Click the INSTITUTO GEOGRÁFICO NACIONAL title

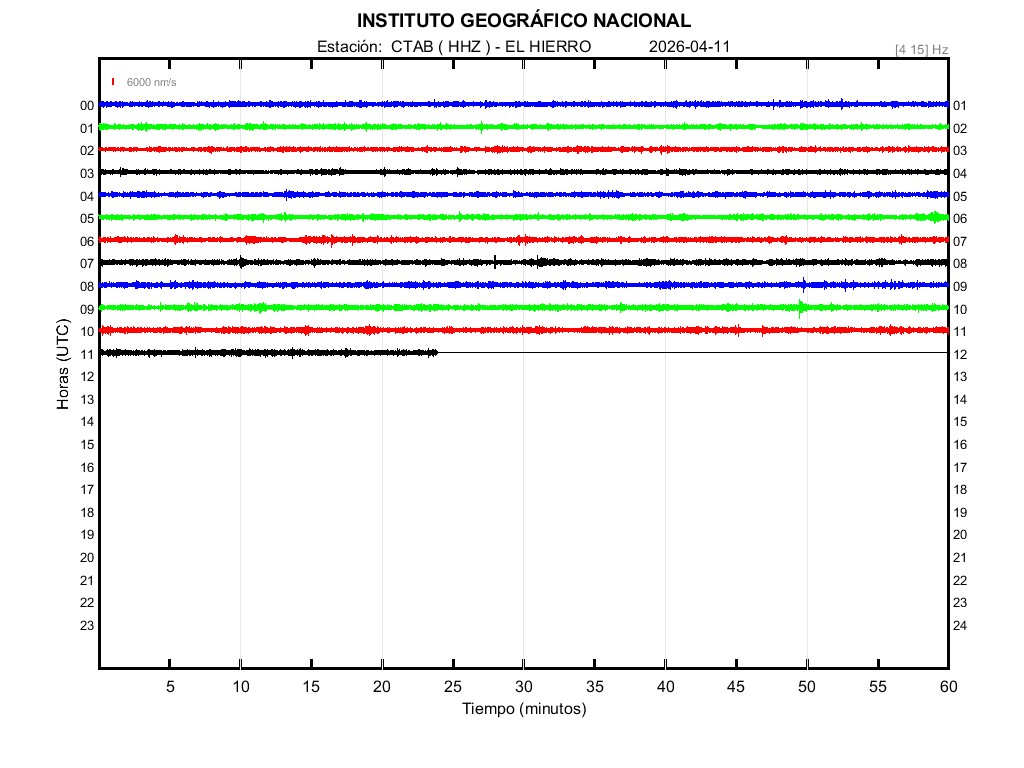[x=524, y=21]
